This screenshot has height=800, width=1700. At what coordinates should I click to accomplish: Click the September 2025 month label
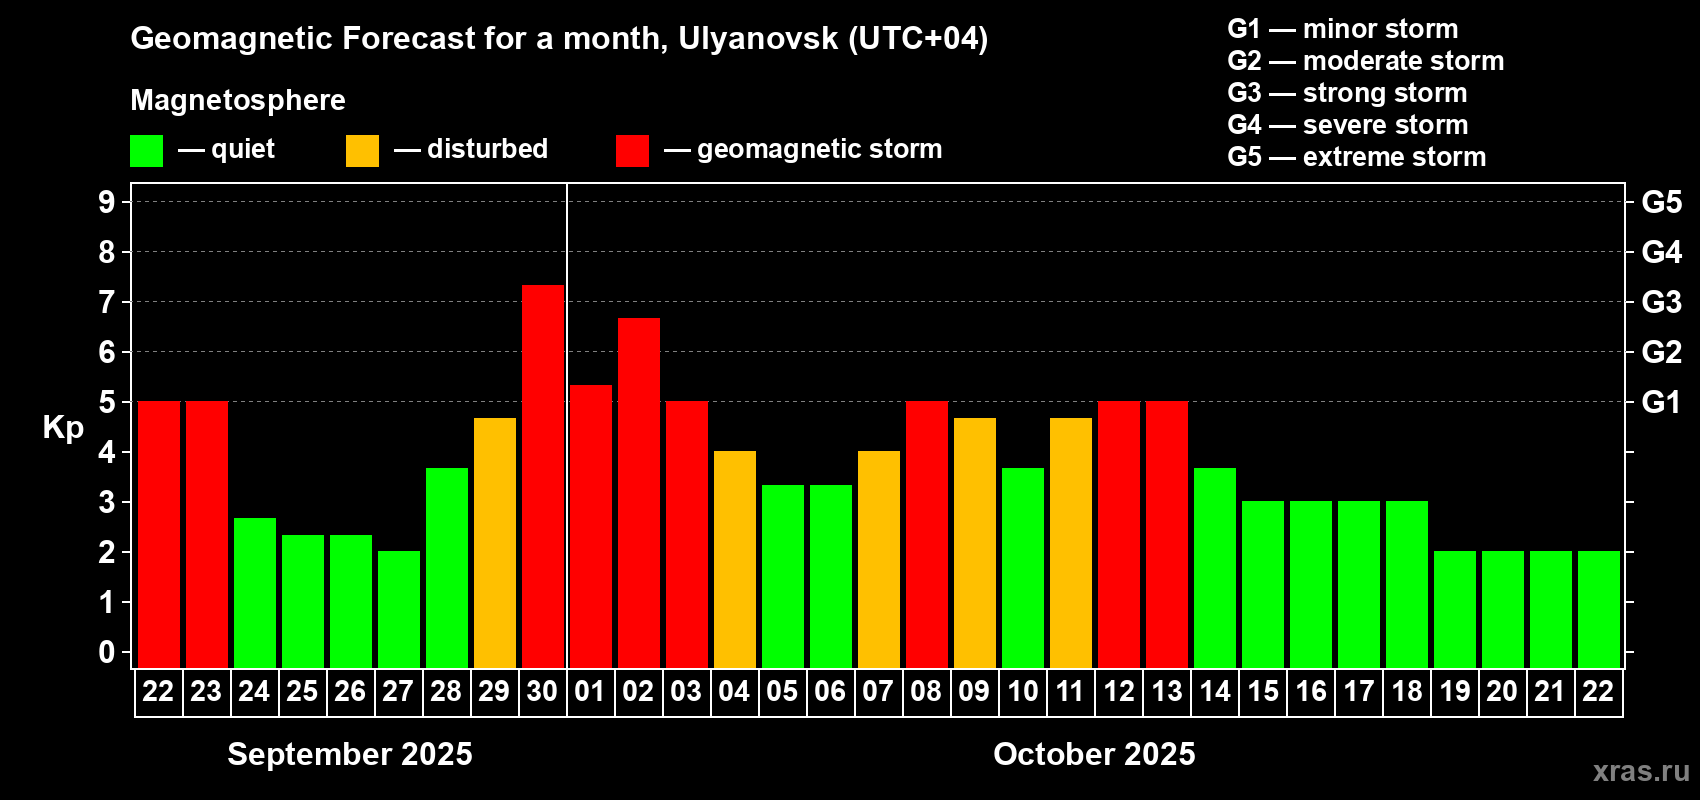pos(350,754)
